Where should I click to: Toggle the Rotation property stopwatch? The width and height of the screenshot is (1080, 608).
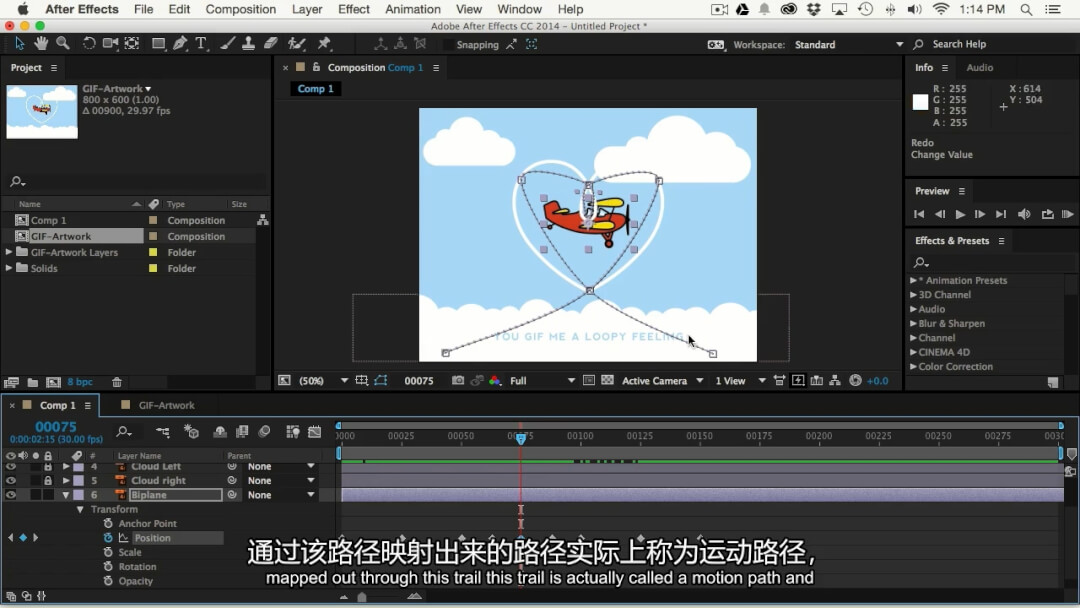pos(108,567)
